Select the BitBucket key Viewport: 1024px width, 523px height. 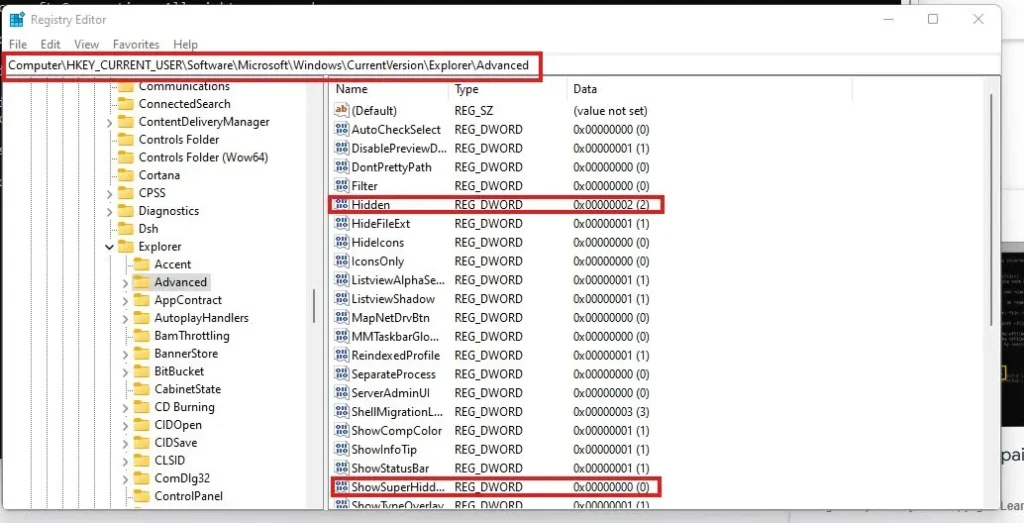pos(179,372)
